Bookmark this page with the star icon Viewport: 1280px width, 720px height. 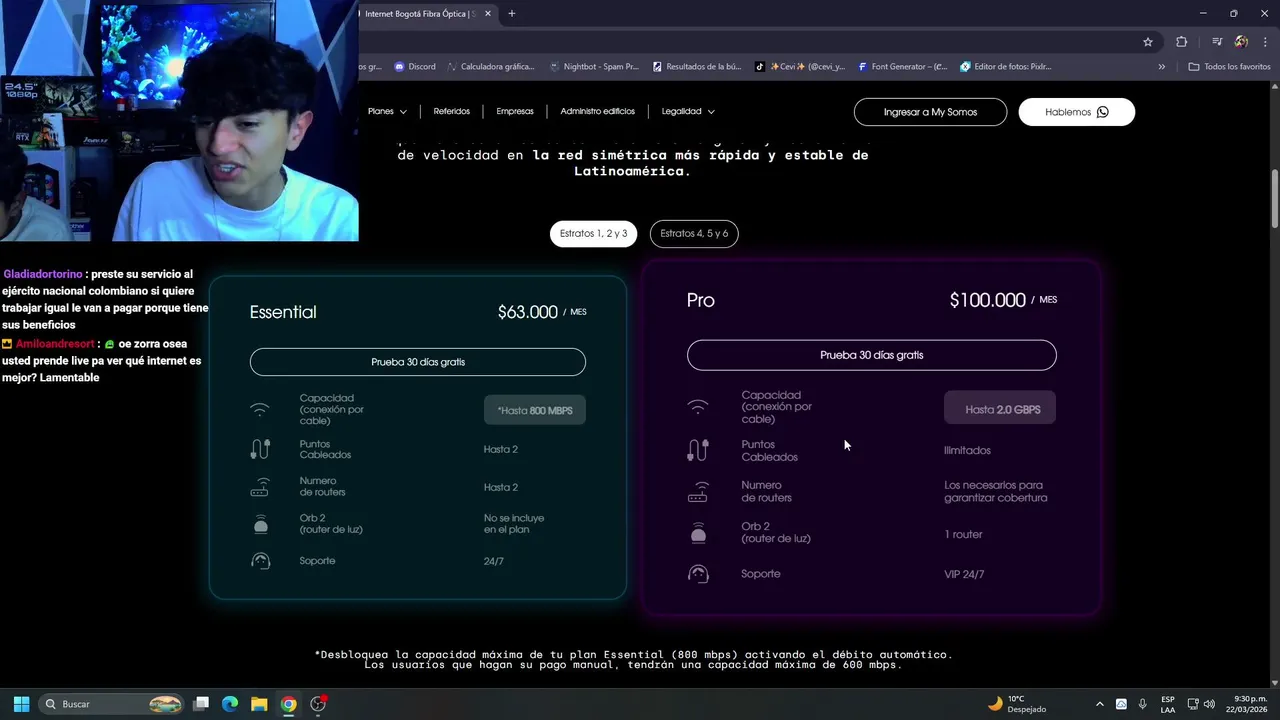[x=1148, y=42]
